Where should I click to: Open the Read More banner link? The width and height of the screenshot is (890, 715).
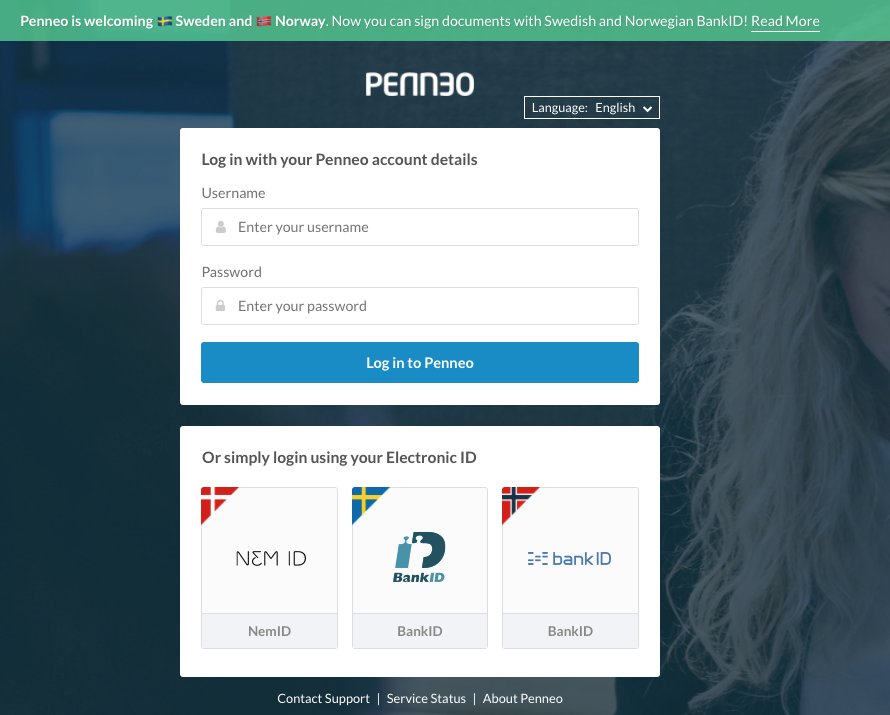(785, 22)
